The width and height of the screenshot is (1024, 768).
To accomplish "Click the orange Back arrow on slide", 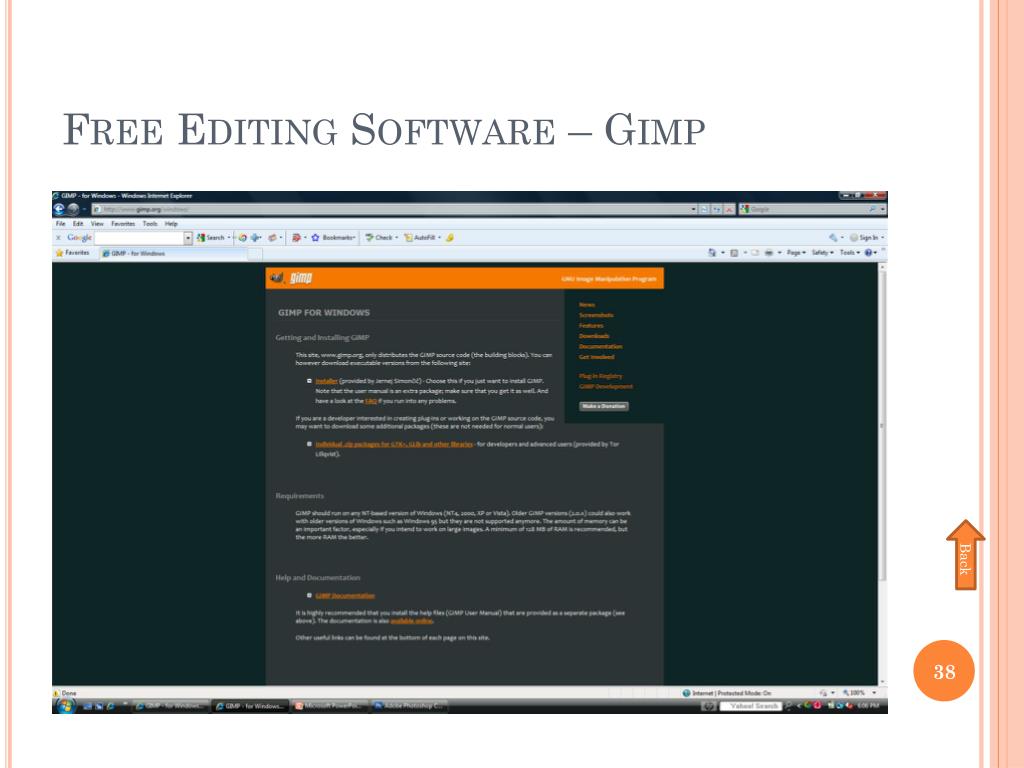I will pyautogui.click(x=965, y=554).
